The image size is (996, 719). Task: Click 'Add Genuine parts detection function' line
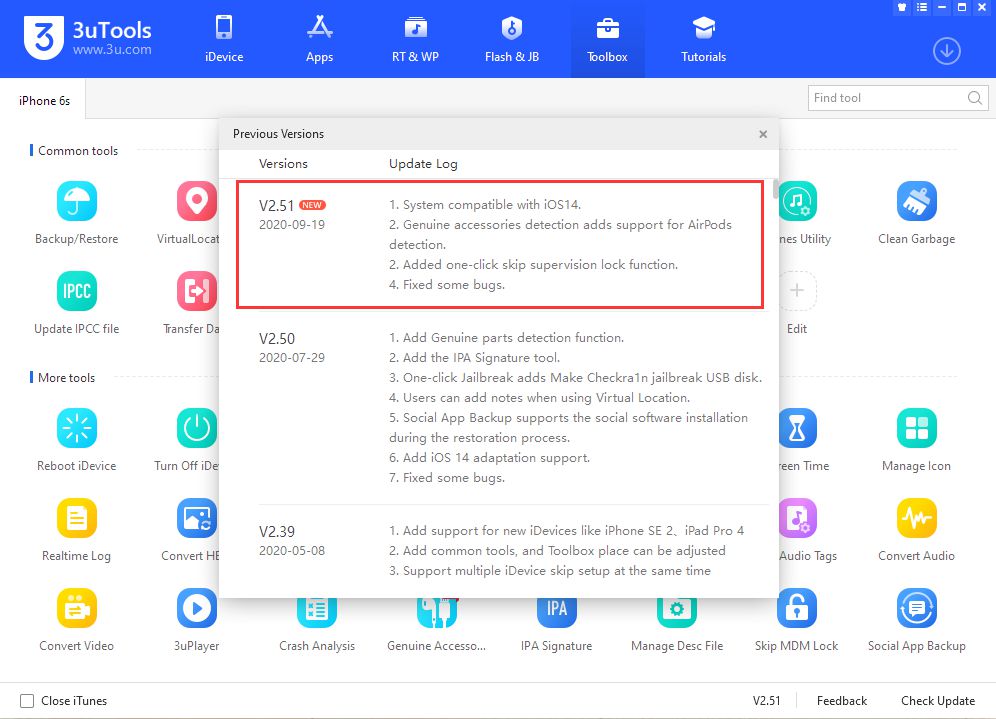[x=506, y=337]
